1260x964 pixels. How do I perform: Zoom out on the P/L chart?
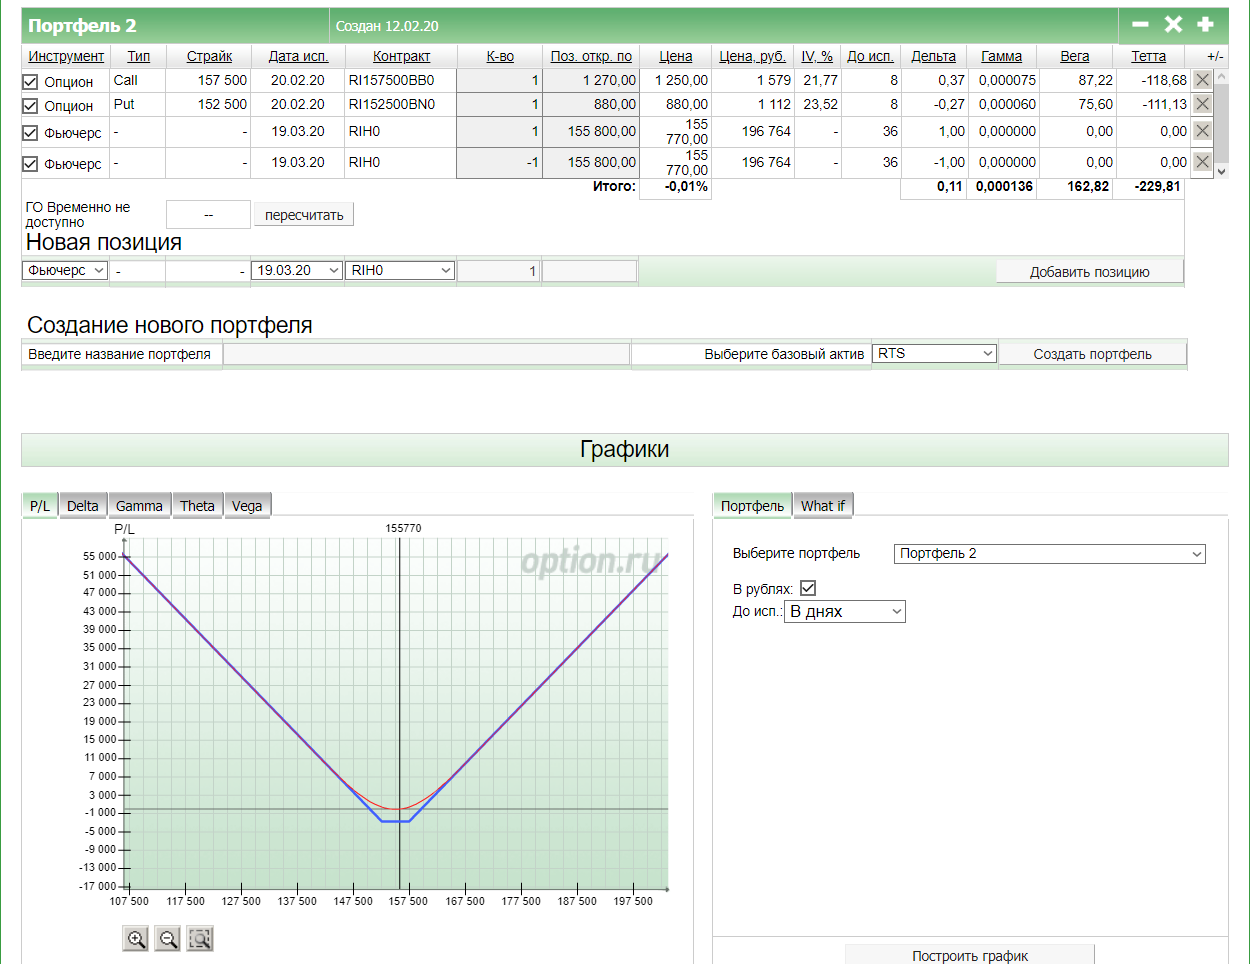(x=168, y=938)
